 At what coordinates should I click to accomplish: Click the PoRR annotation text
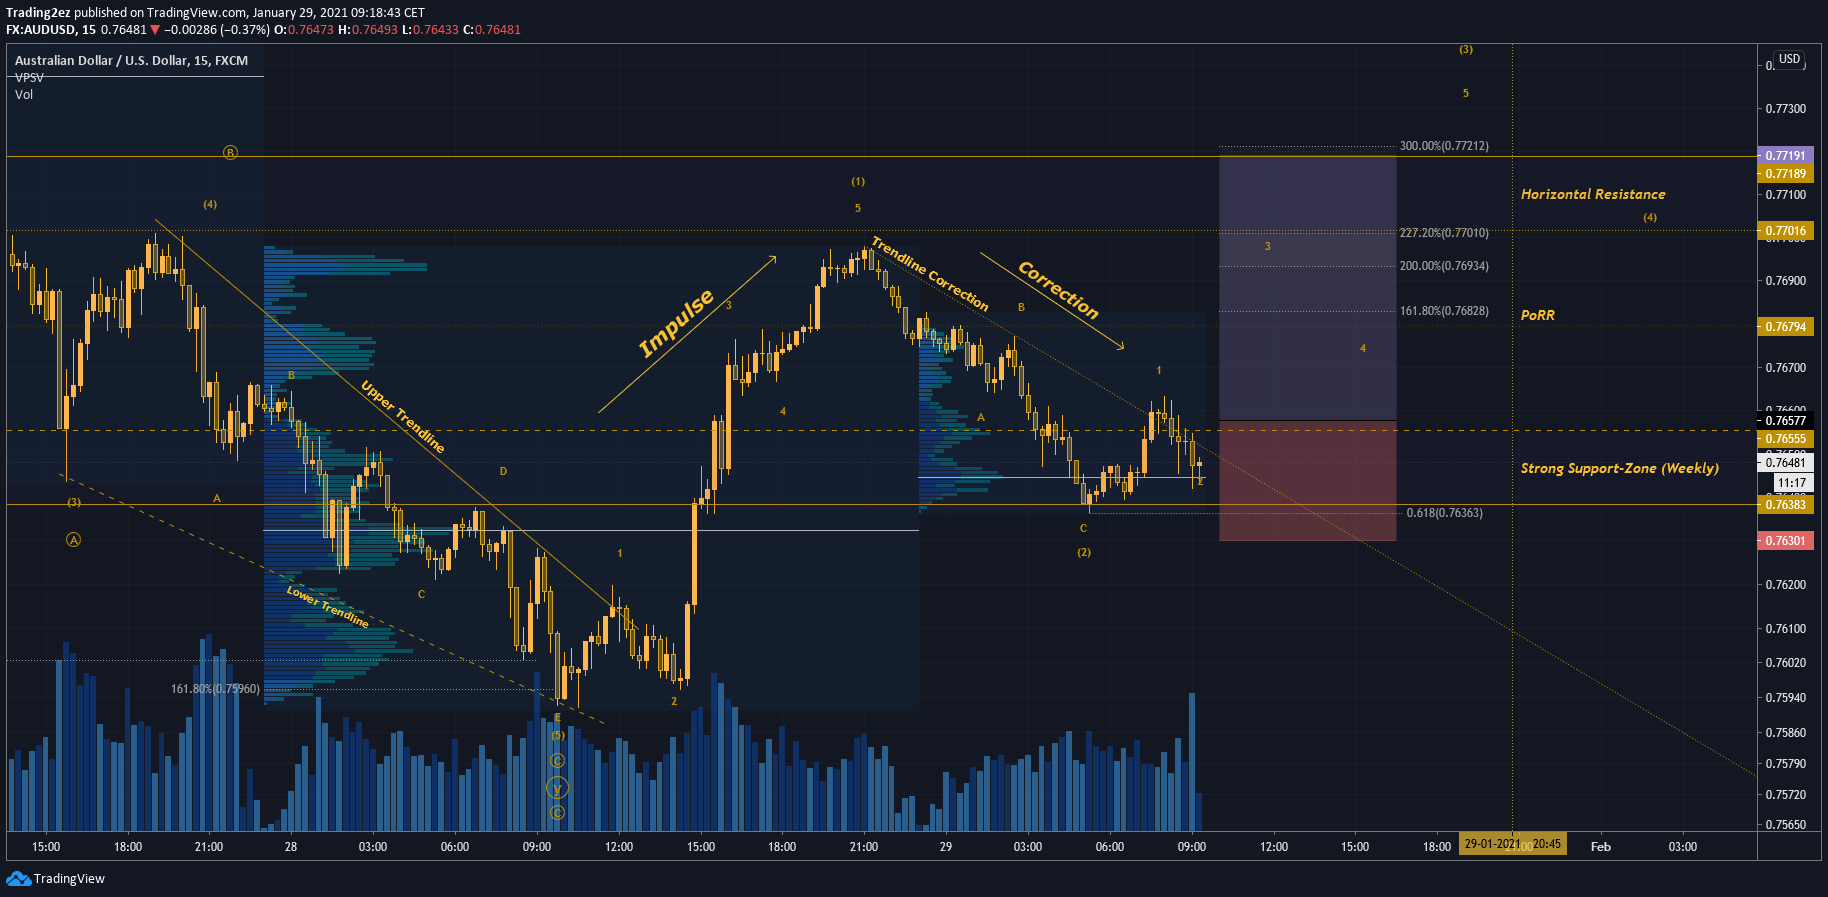click(1537, 315)
